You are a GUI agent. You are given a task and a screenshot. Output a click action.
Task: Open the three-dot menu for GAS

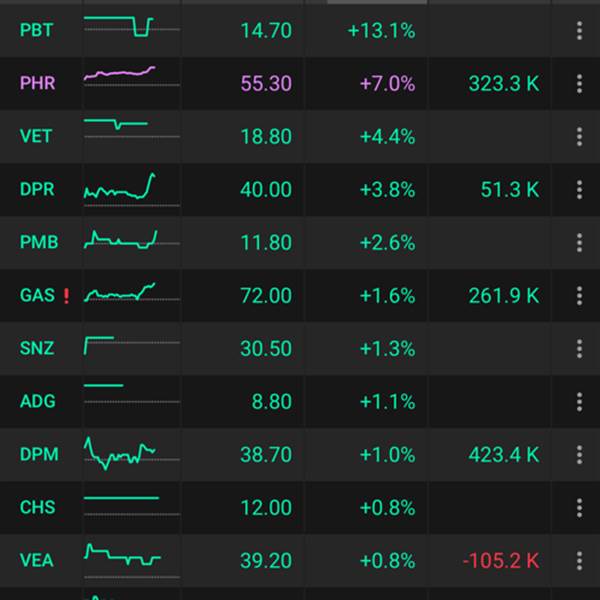coord(579,295)
